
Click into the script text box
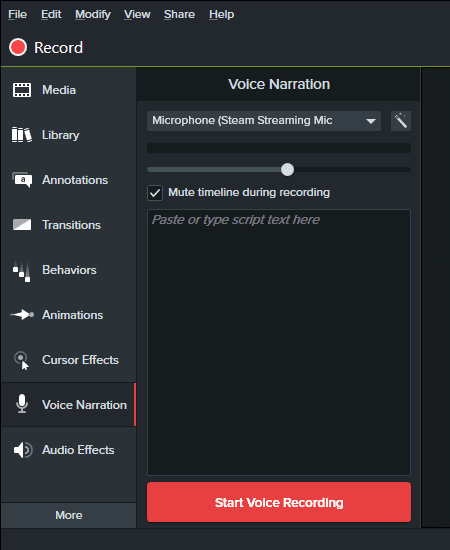[279, 342]
